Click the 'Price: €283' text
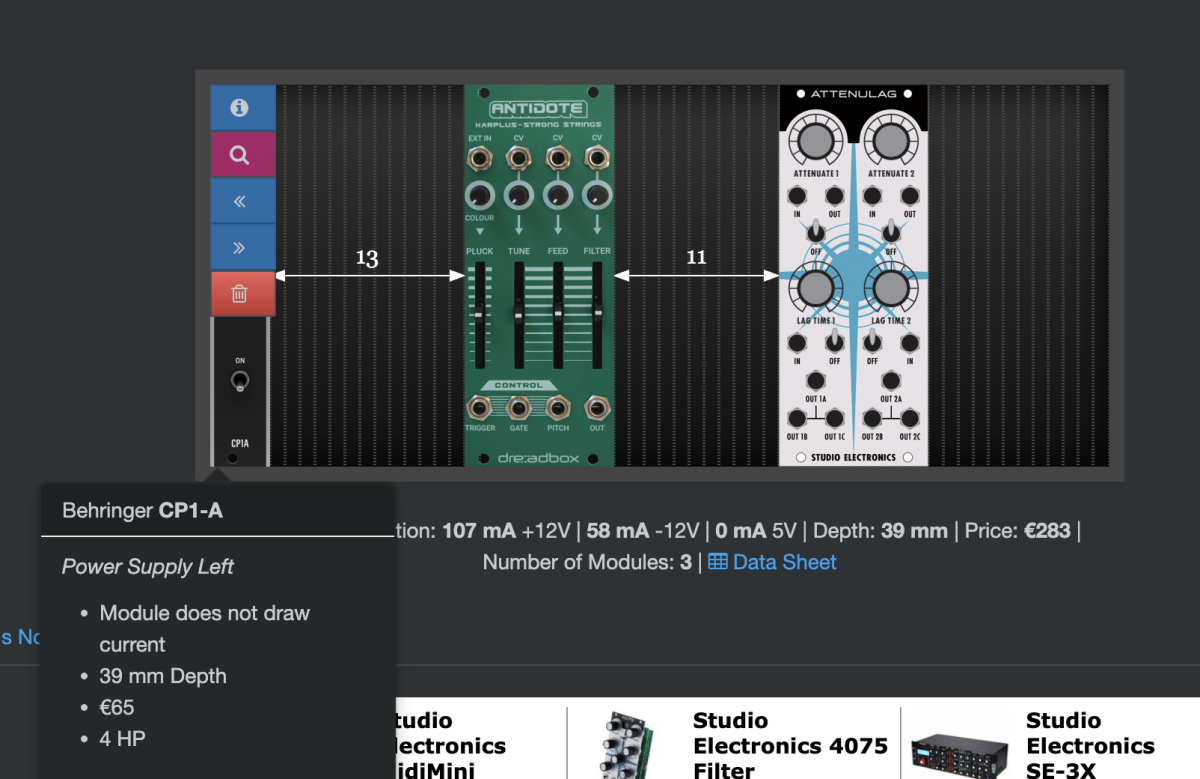1200x779 pixels. pyautogui.click(x=1017, y=530)
